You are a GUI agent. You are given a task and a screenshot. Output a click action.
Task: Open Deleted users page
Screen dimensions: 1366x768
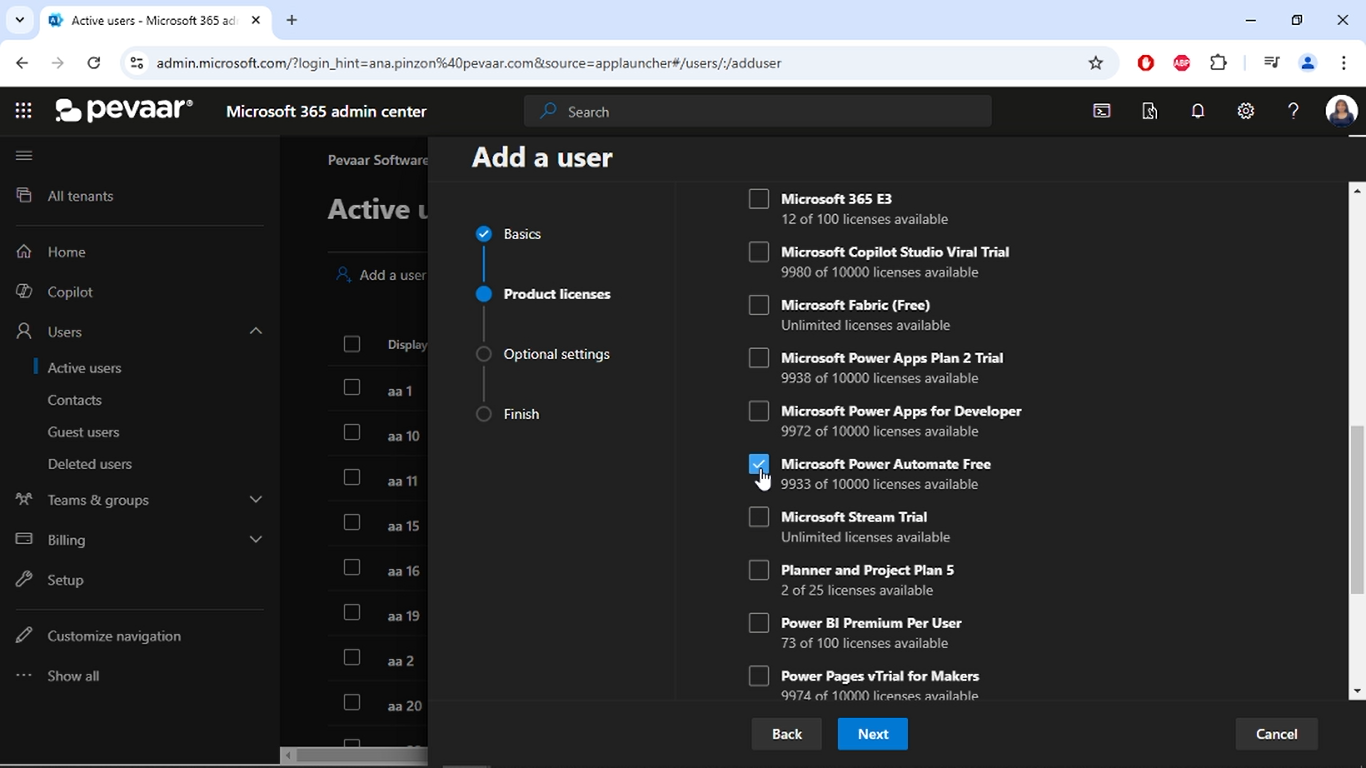click(x=90, y=464)
